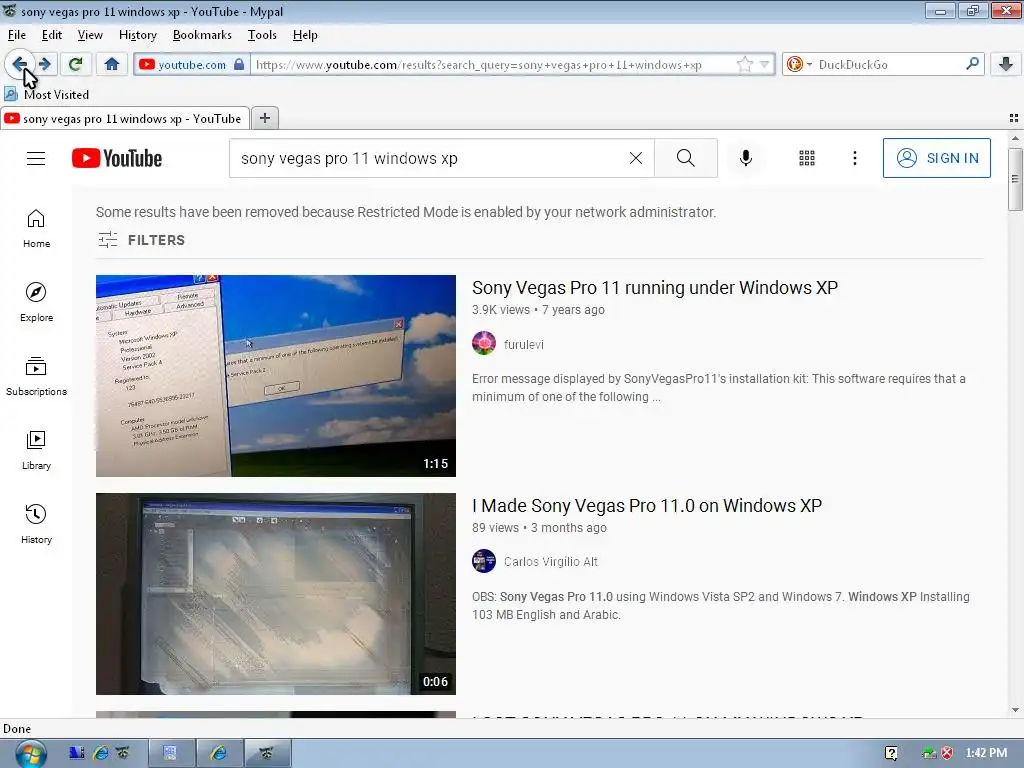Open the Carlos Virgilio Alt channel name
The width and height of the screenshot is (1024, 768).
pos(551,562)
